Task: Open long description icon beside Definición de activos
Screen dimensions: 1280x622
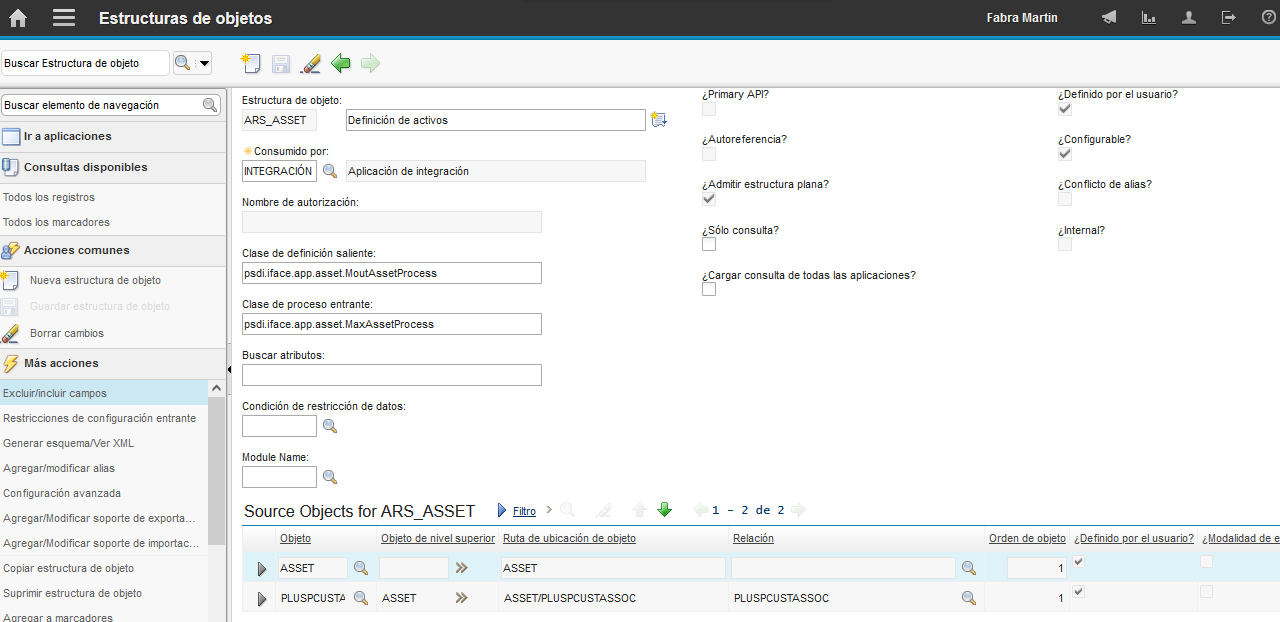Action: [658, 120]
